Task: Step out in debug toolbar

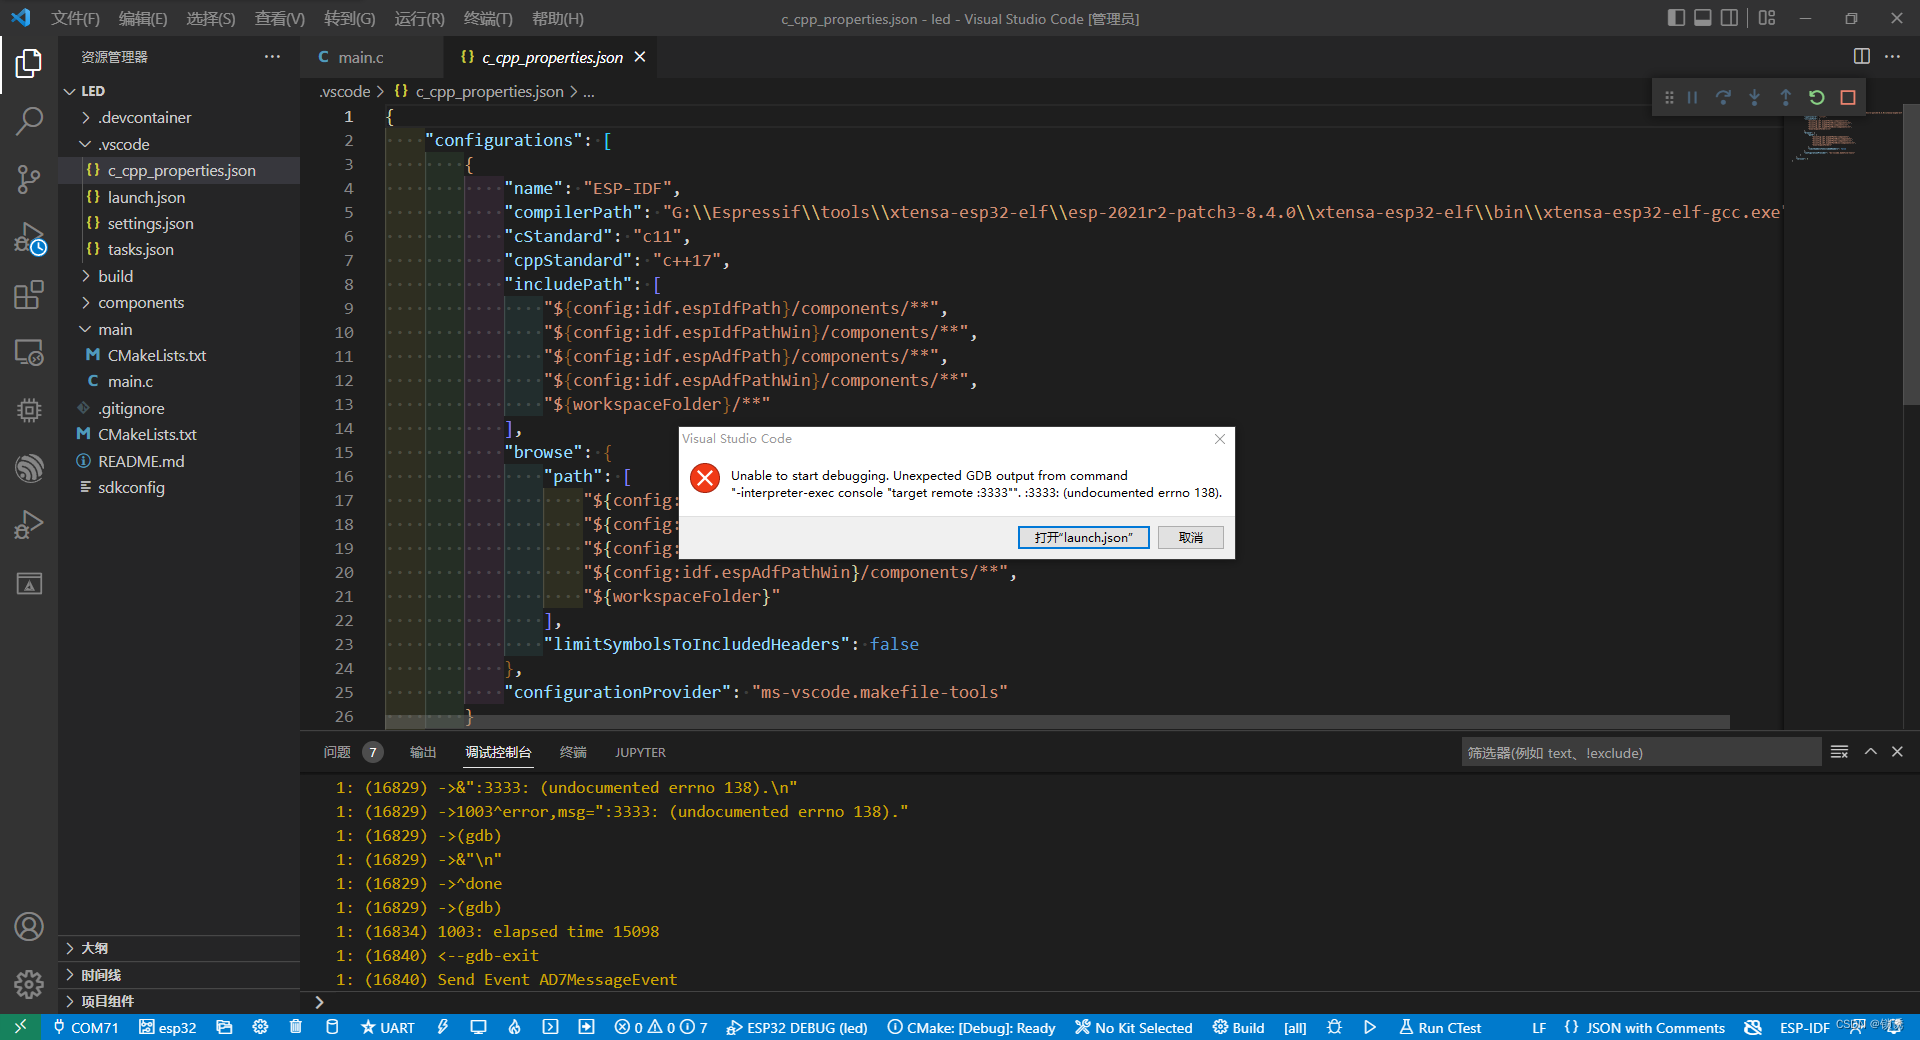Action: pyautogui.click(x=1785, y=98)
